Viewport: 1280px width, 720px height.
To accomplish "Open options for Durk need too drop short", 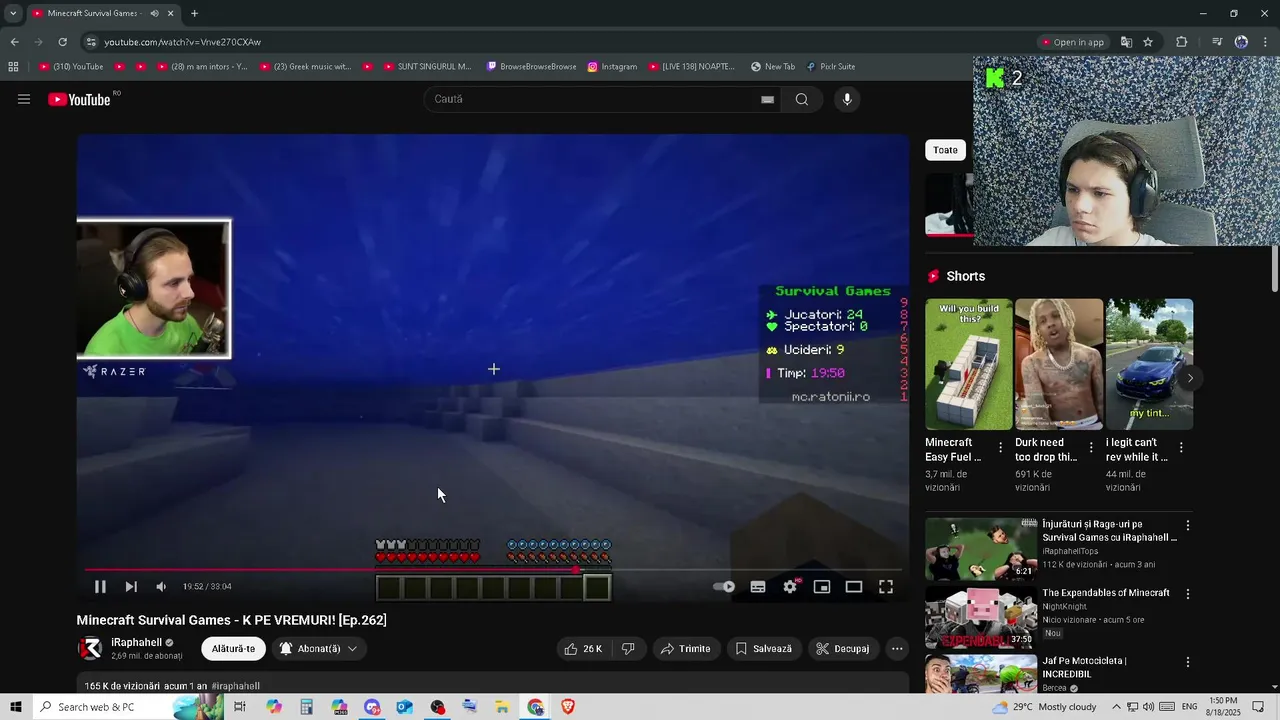I will tap(1091, 448).
